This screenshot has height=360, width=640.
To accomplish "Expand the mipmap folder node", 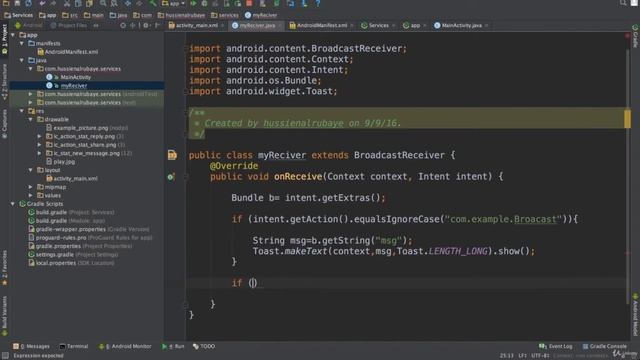I will 31,187.
